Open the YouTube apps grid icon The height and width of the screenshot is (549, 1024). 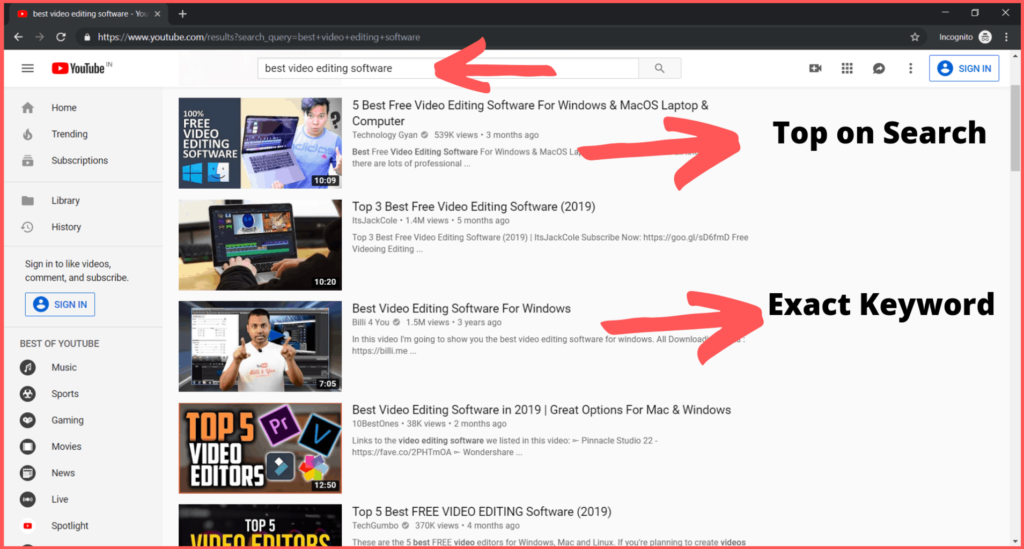point(847,68)
